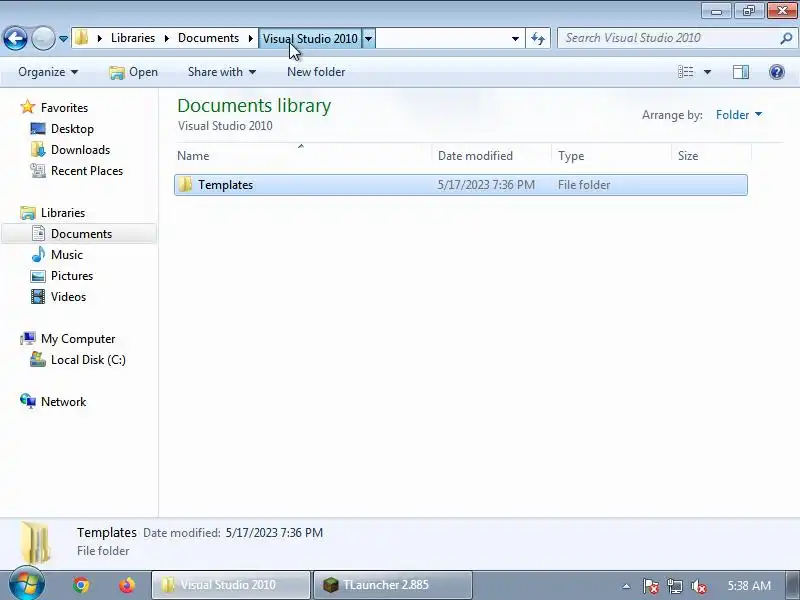Create a New folder from toolbar

click(316, 72)
